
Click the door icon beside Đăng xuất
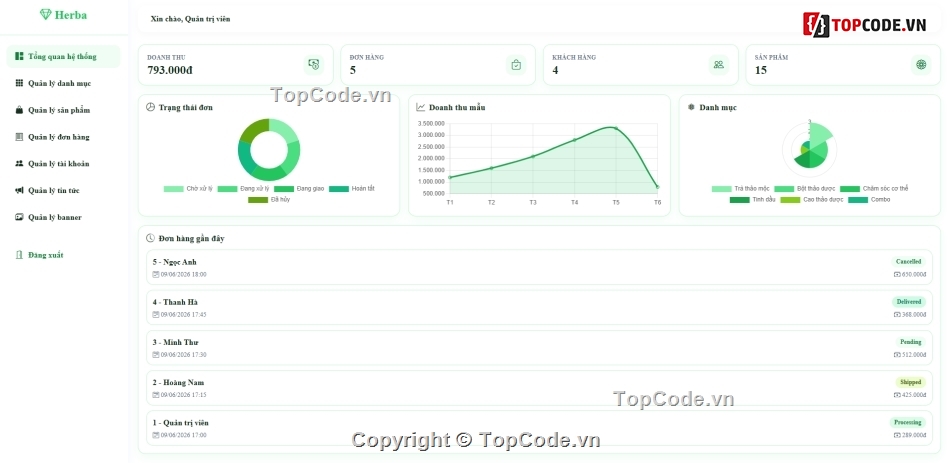click(19, 255)
